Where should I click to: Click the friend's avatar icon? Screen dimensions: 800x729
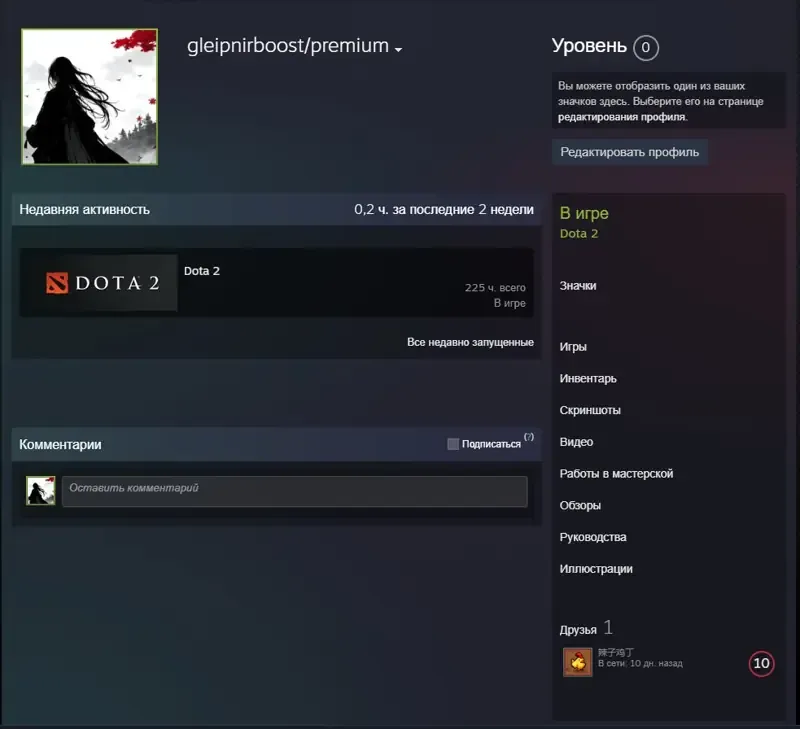[578, 662]
